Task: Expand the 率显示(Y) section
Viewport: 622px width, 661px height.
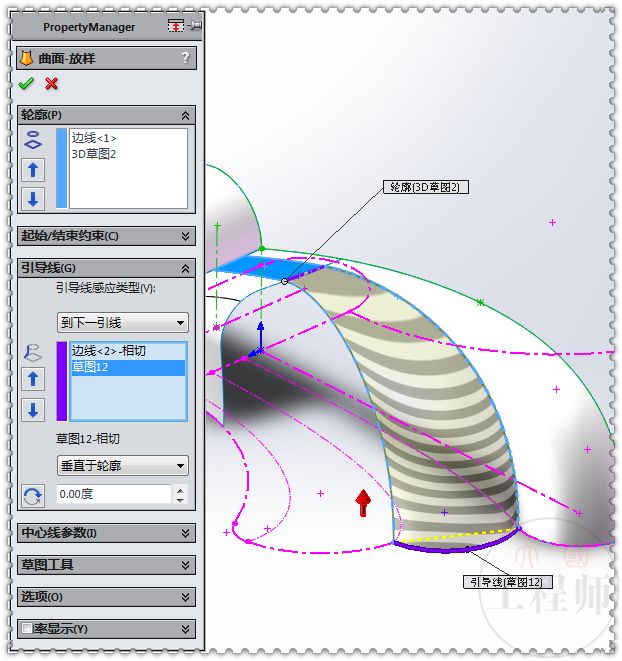Action: click(x=185, y=629)
